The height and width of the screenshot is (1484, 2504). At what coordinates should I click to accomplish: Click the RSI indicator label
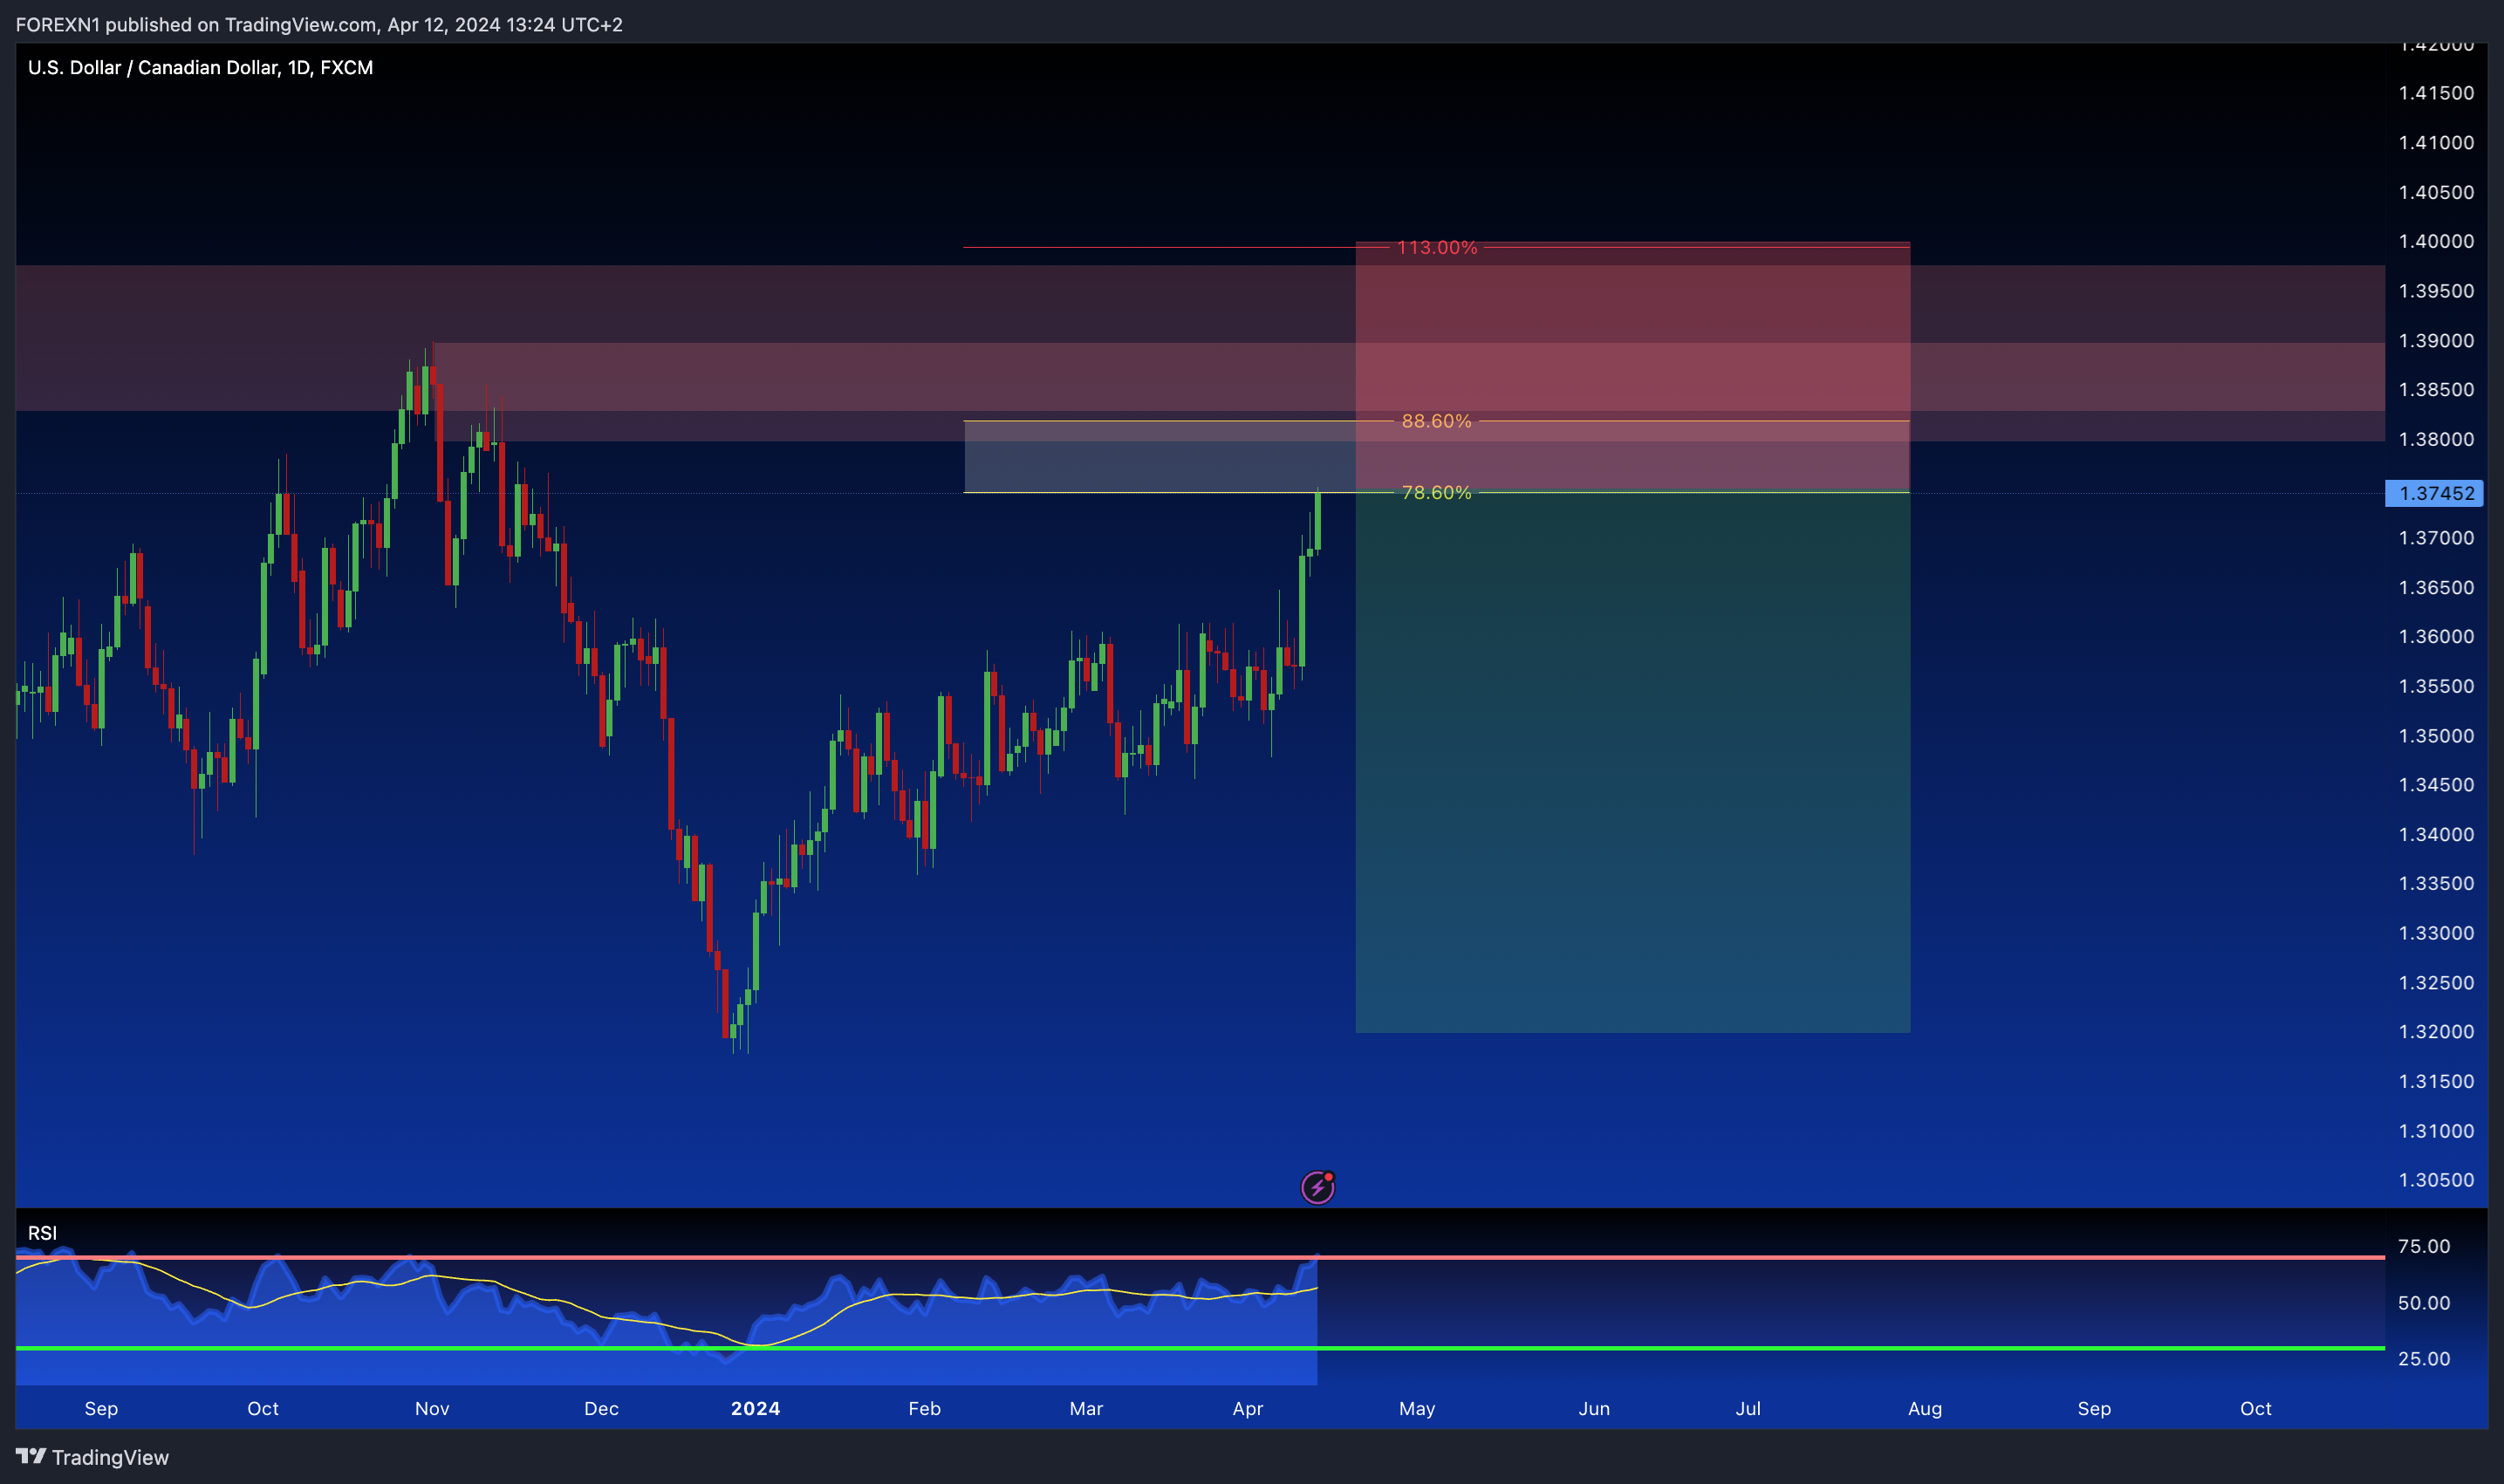coord(42,1233)
